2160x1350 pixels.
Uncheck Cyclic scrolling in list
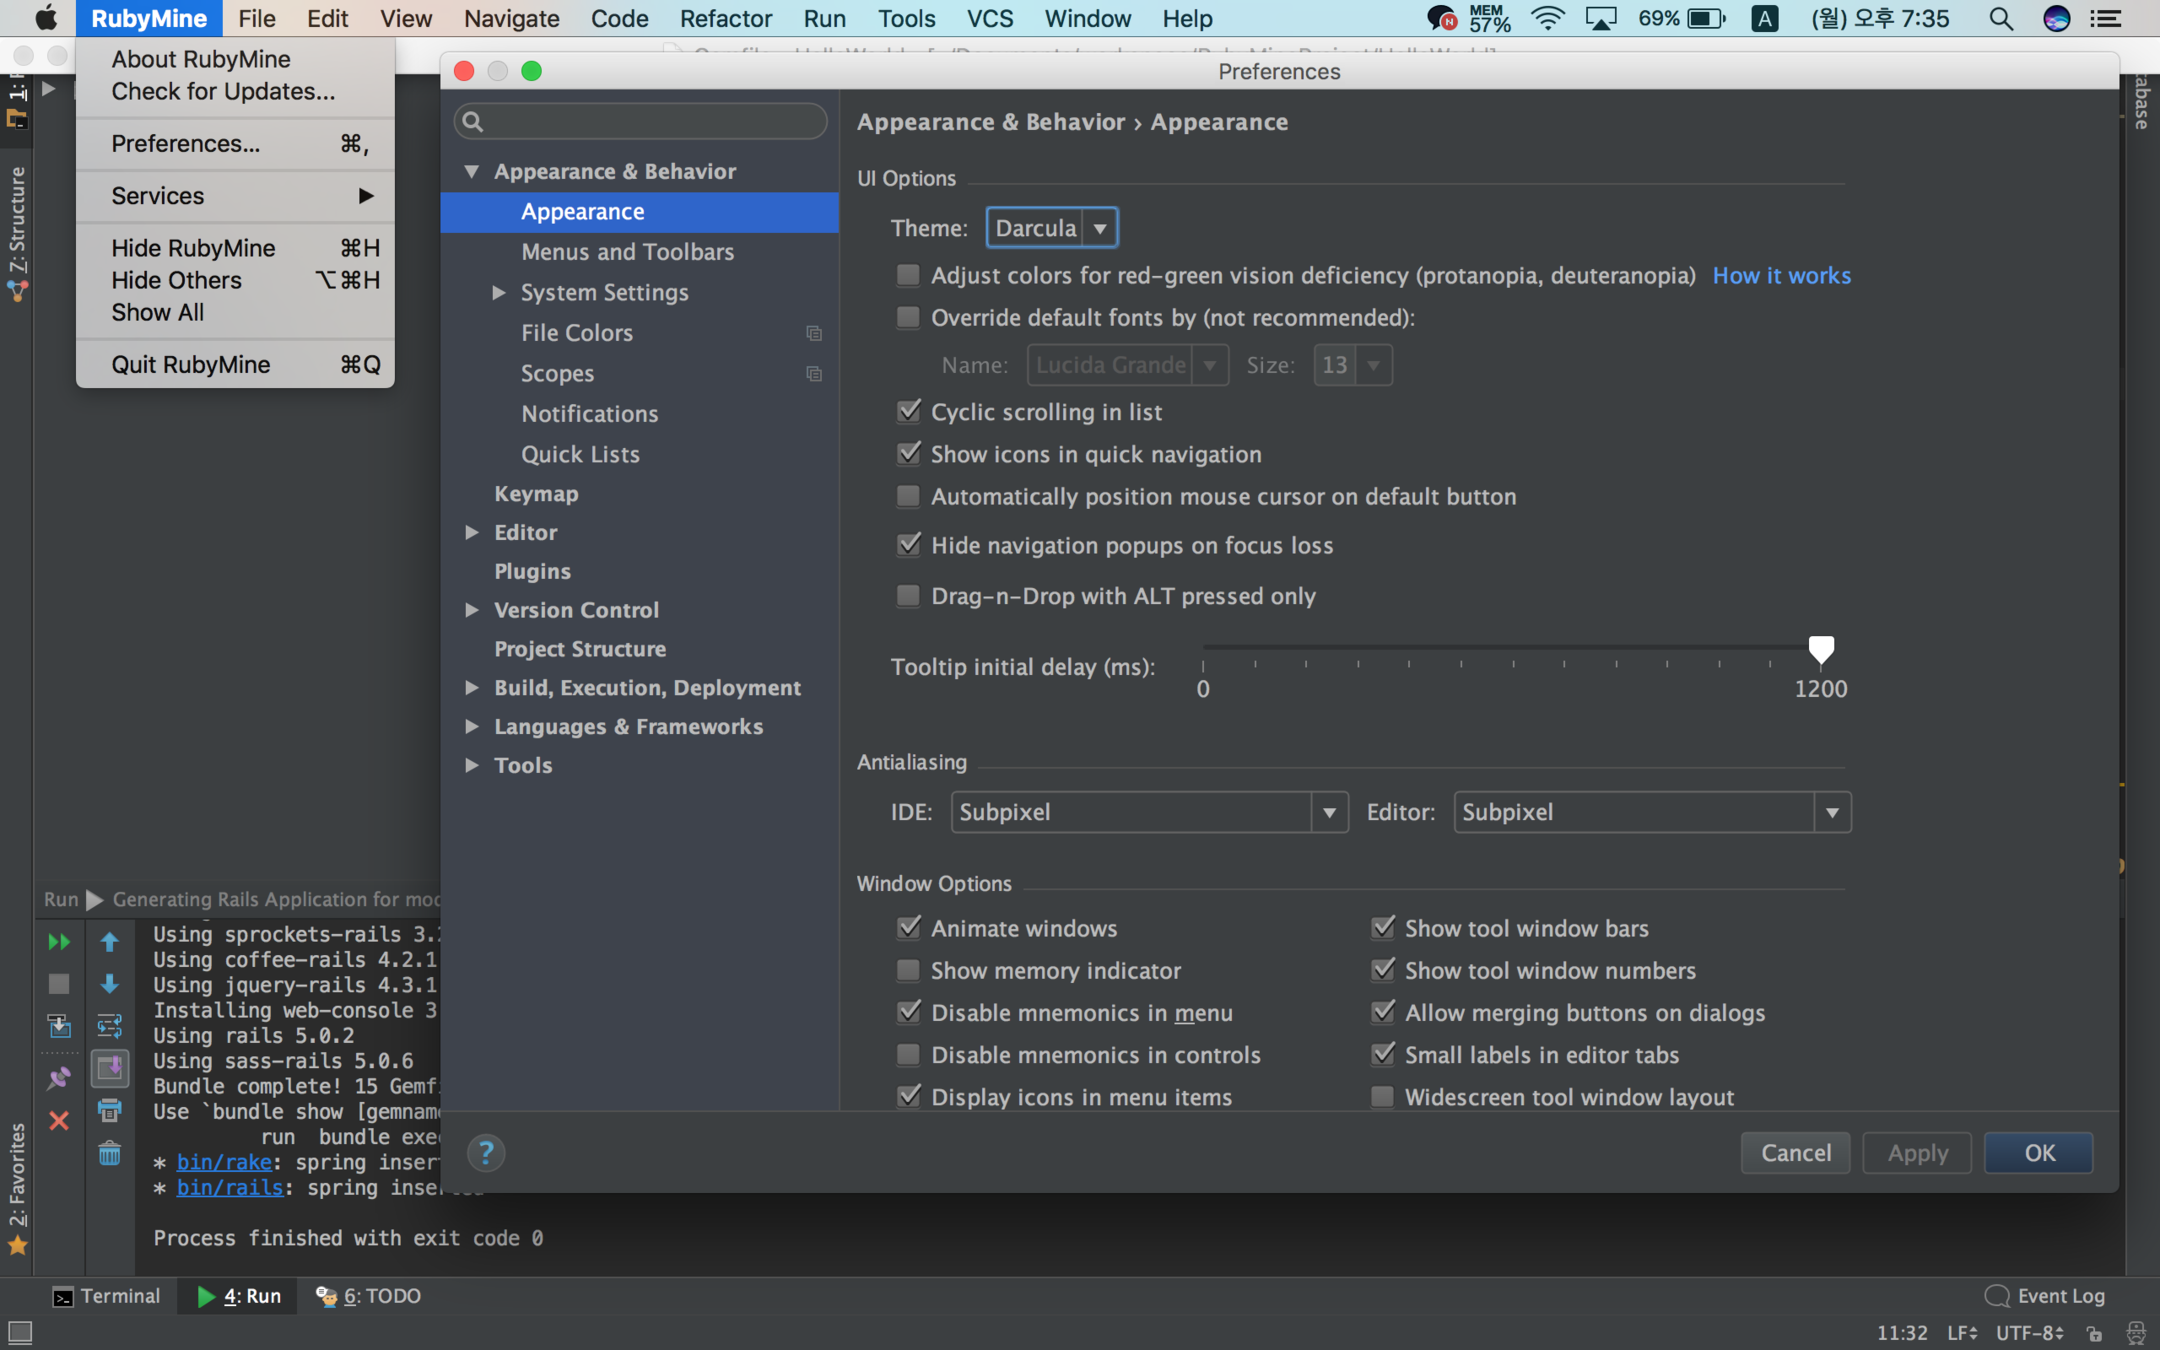(908, 411)
